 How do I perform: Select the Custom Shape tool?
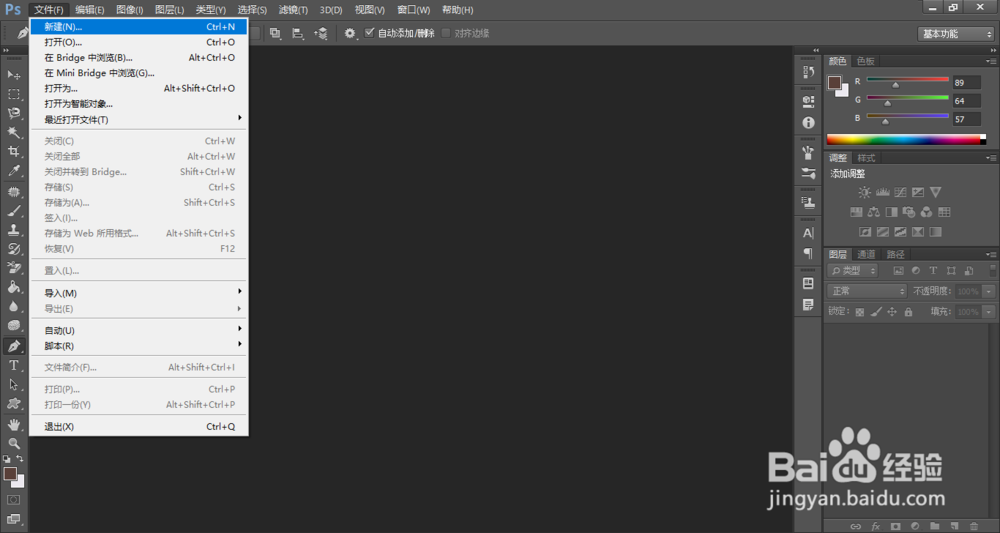(x=13, y=404)
